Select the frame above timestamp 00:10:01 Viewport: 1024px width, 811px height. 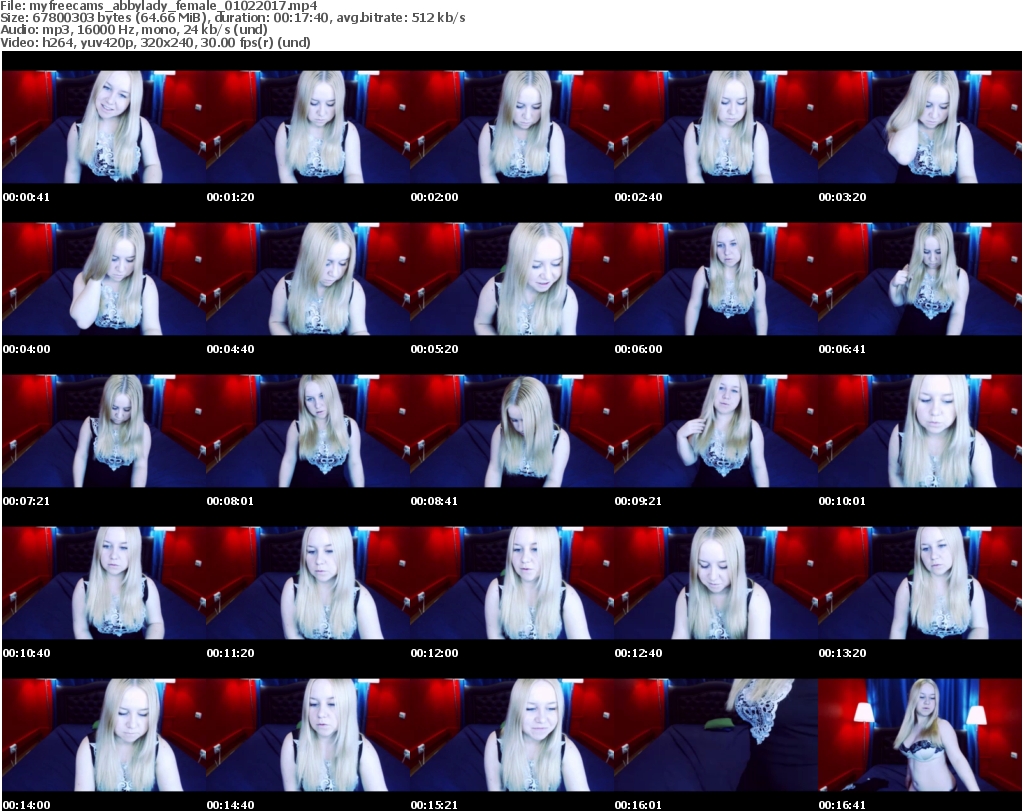[x=920, y=431]
